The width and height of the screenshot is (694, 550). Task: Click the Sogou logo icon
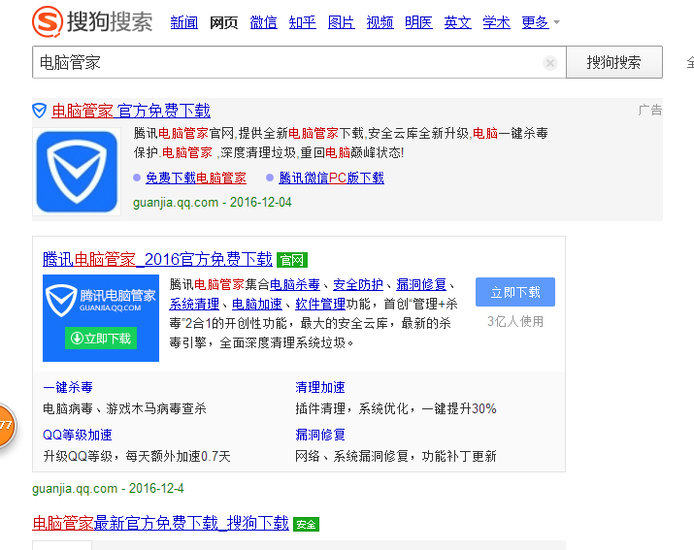pos(47,22)
